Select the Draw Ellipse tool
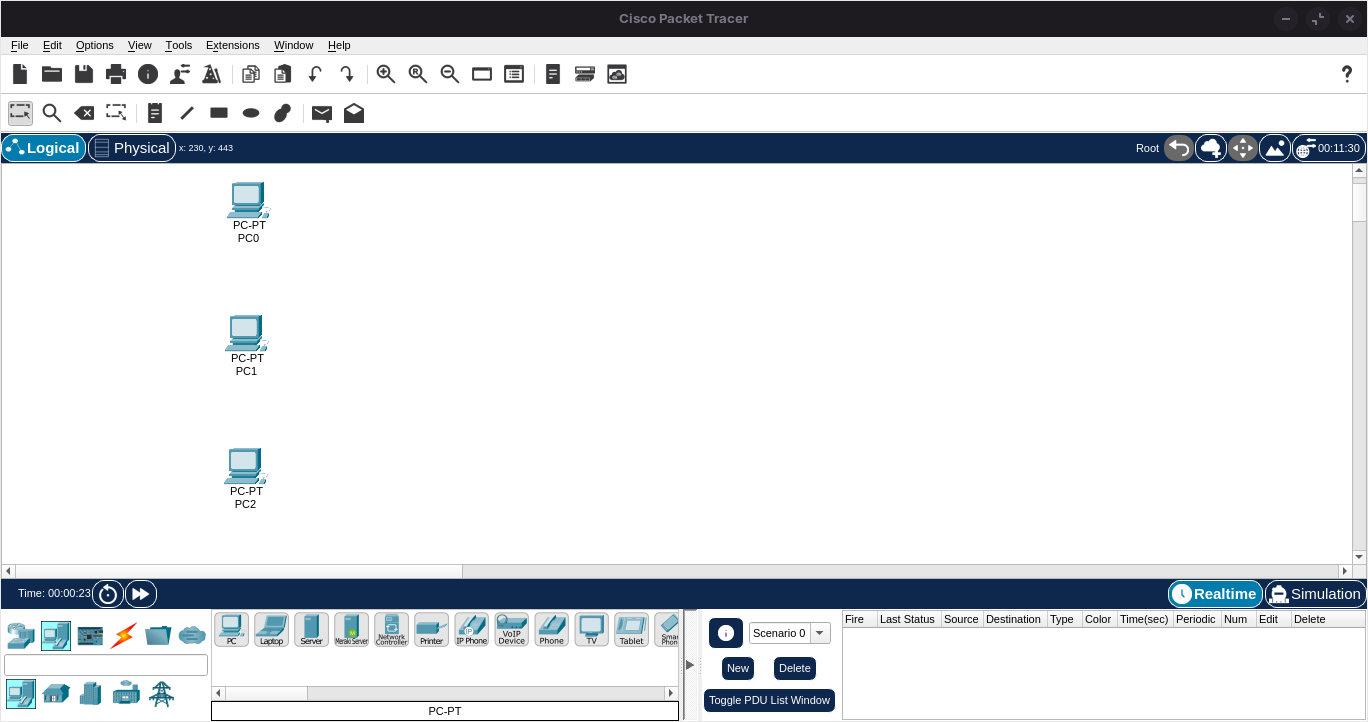Image resolution: width=1368 pixels, height=722 pixels. click(x=251, y=113)
